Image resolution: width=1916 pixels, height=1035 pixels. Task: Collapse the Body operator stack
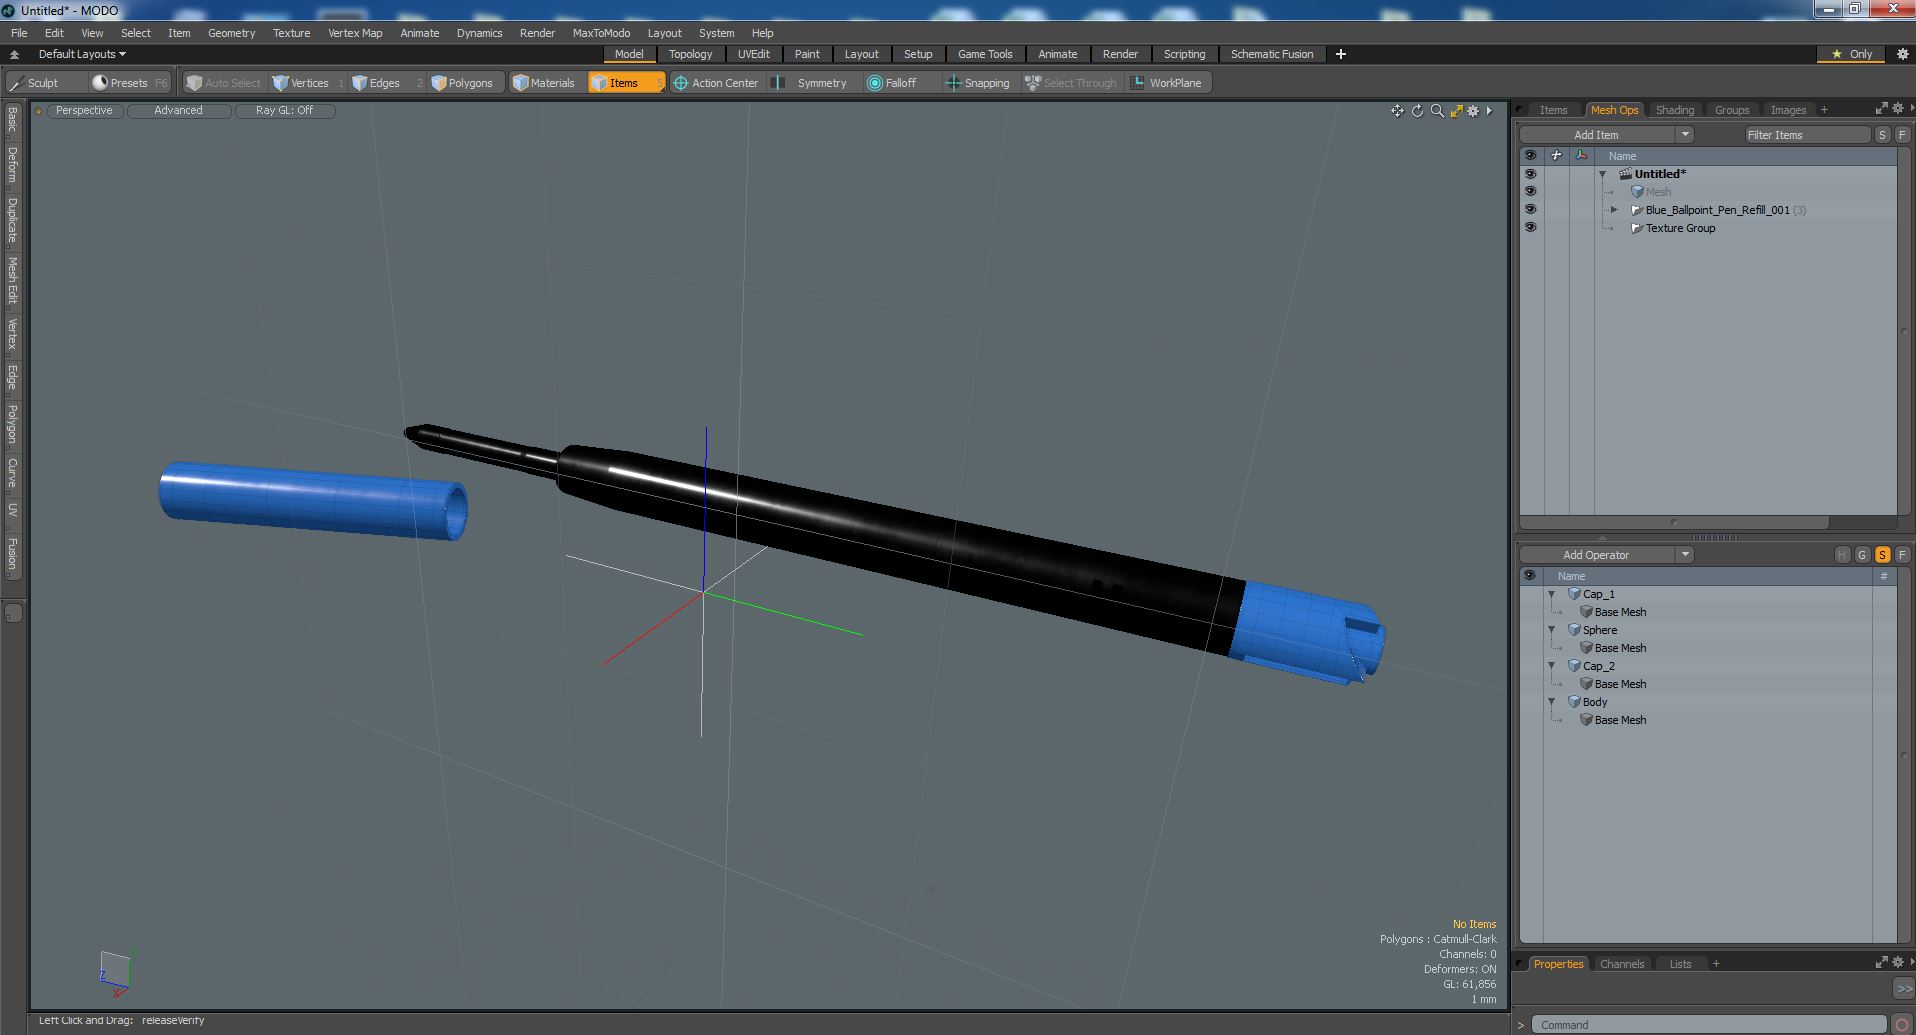(1552, 702)
